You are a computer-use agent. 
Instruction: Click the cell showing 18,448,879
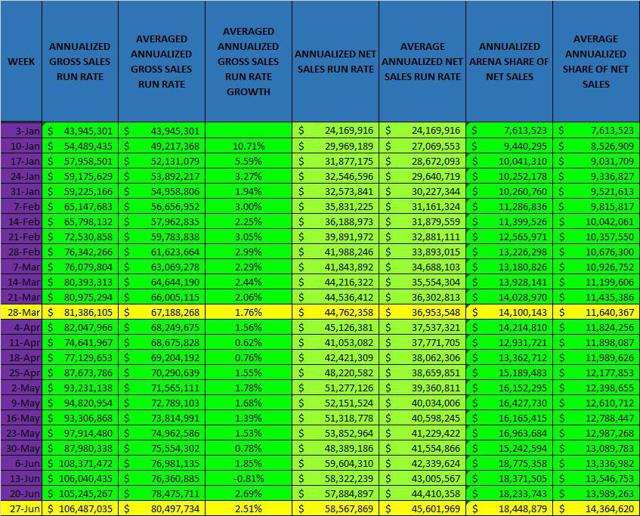(x=509, y=509)
